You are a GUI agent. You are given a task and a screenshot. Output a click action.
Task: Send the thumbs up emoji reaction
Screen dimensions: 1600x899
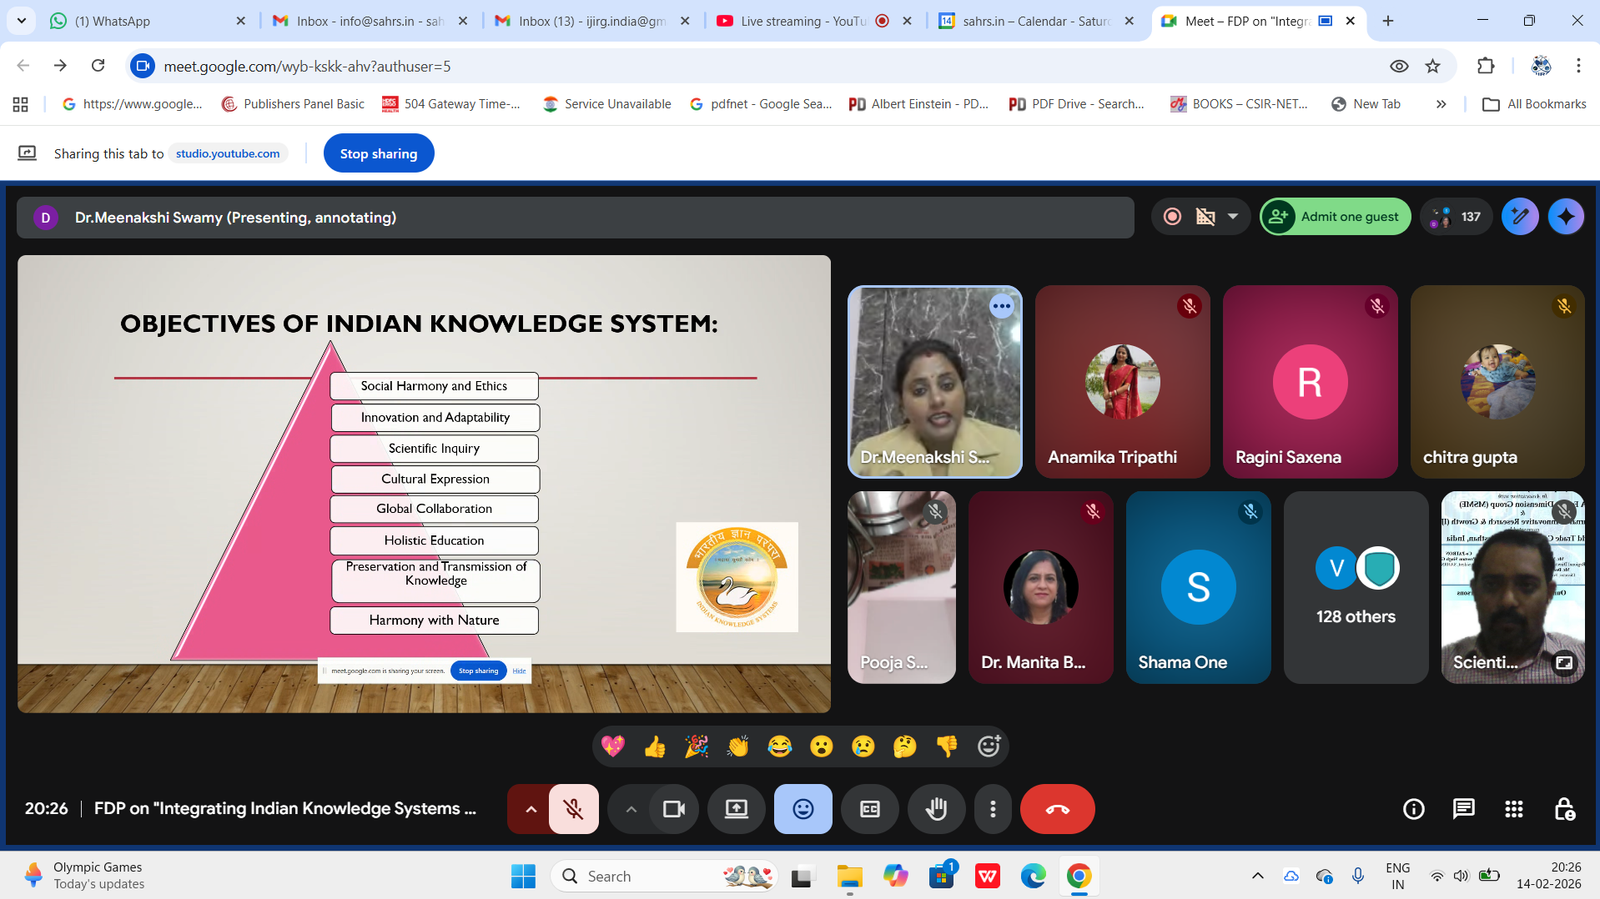click(x=655, y=746)
